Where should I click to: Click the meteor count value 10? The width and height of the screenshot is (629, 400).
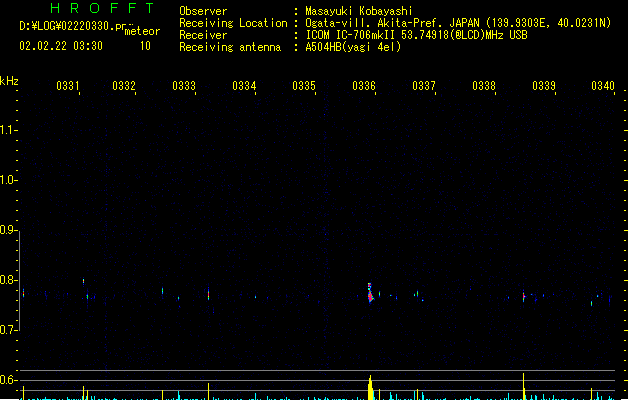click(x=145, y=46)
